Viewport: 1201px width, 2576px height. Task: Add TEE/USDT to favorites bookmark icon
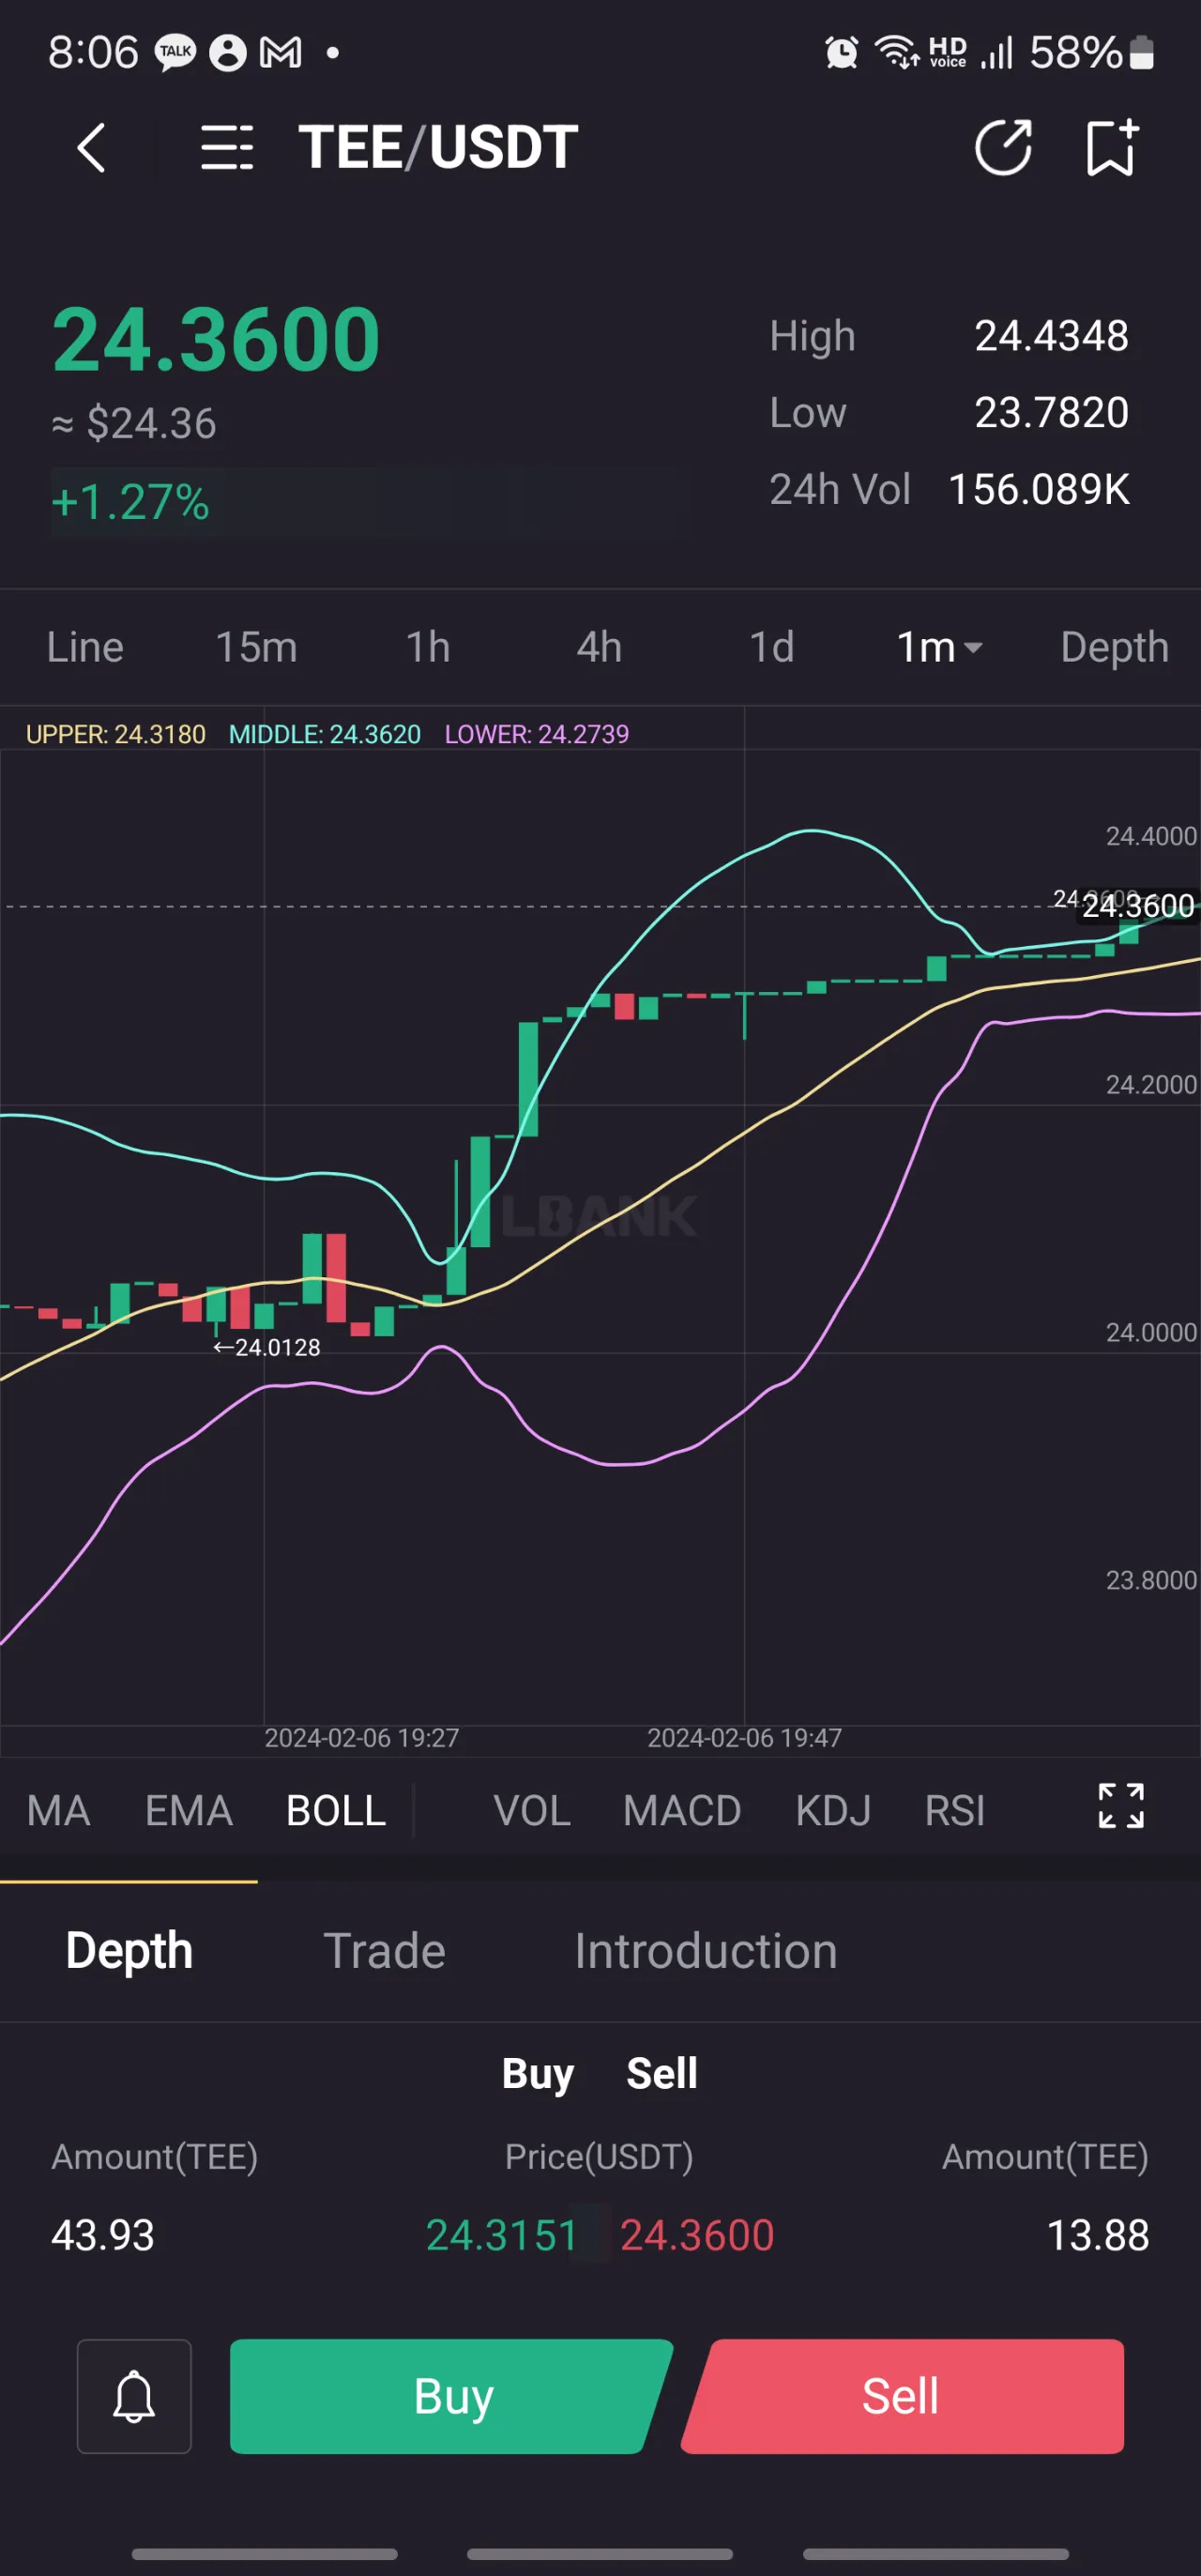[x=1111, y=148]
